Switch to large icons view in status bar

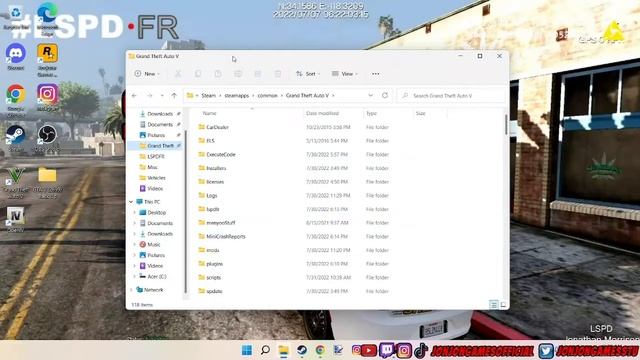click(x=503, y=304)
